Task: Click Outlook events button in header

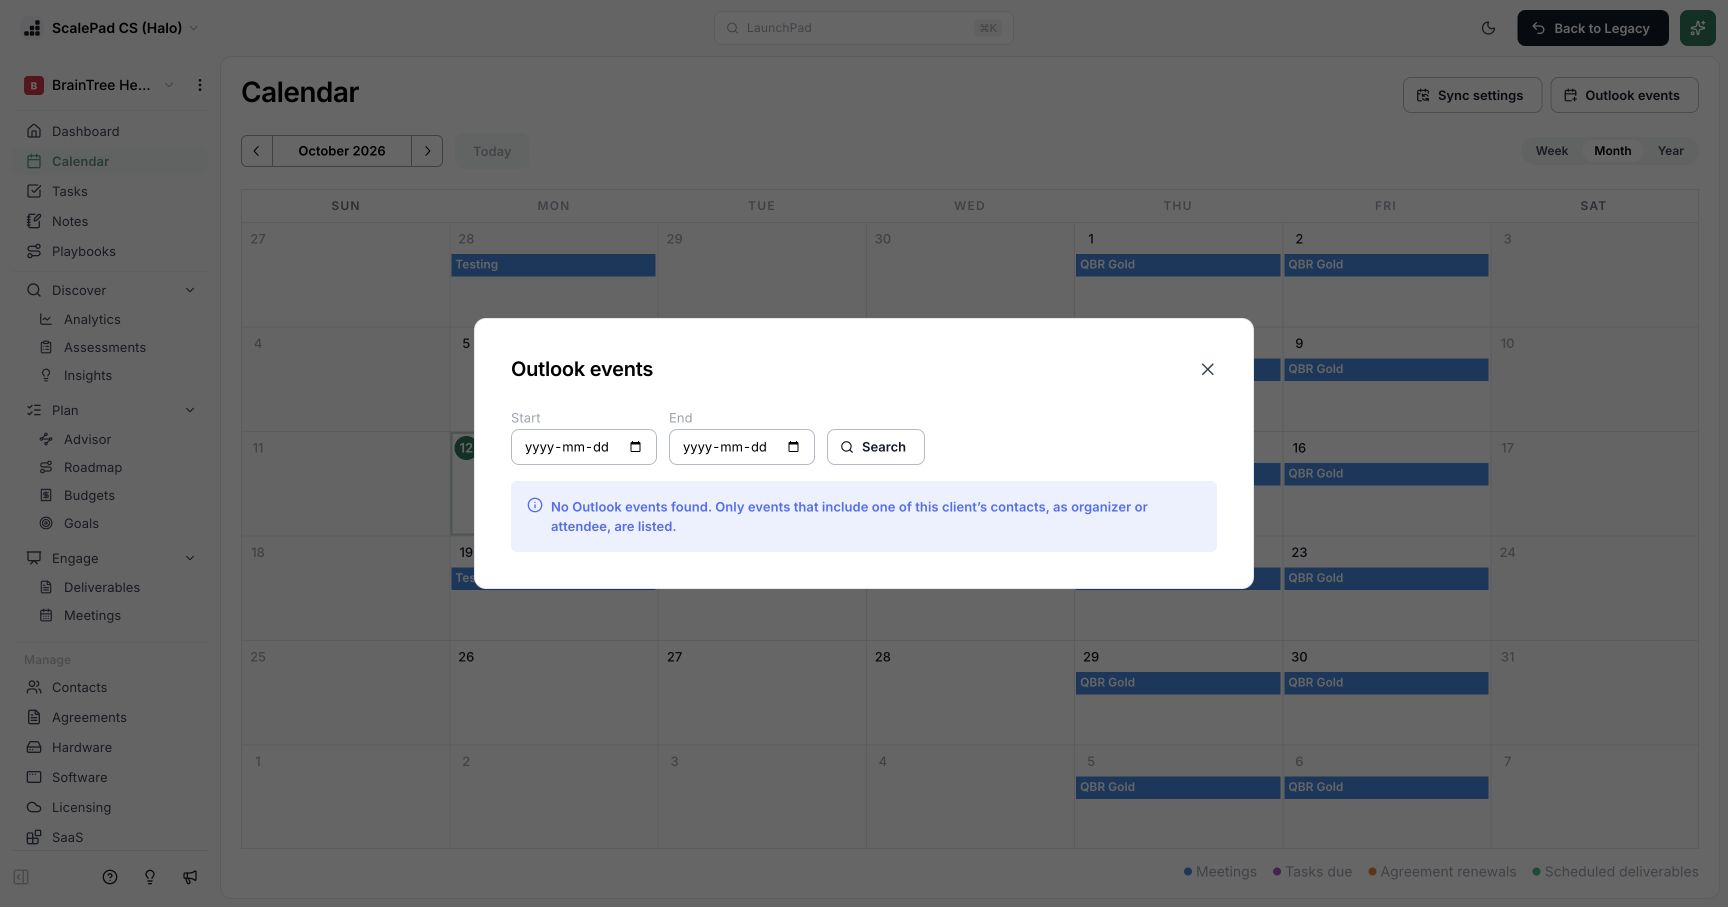Action: click(x=1624, y=95)
